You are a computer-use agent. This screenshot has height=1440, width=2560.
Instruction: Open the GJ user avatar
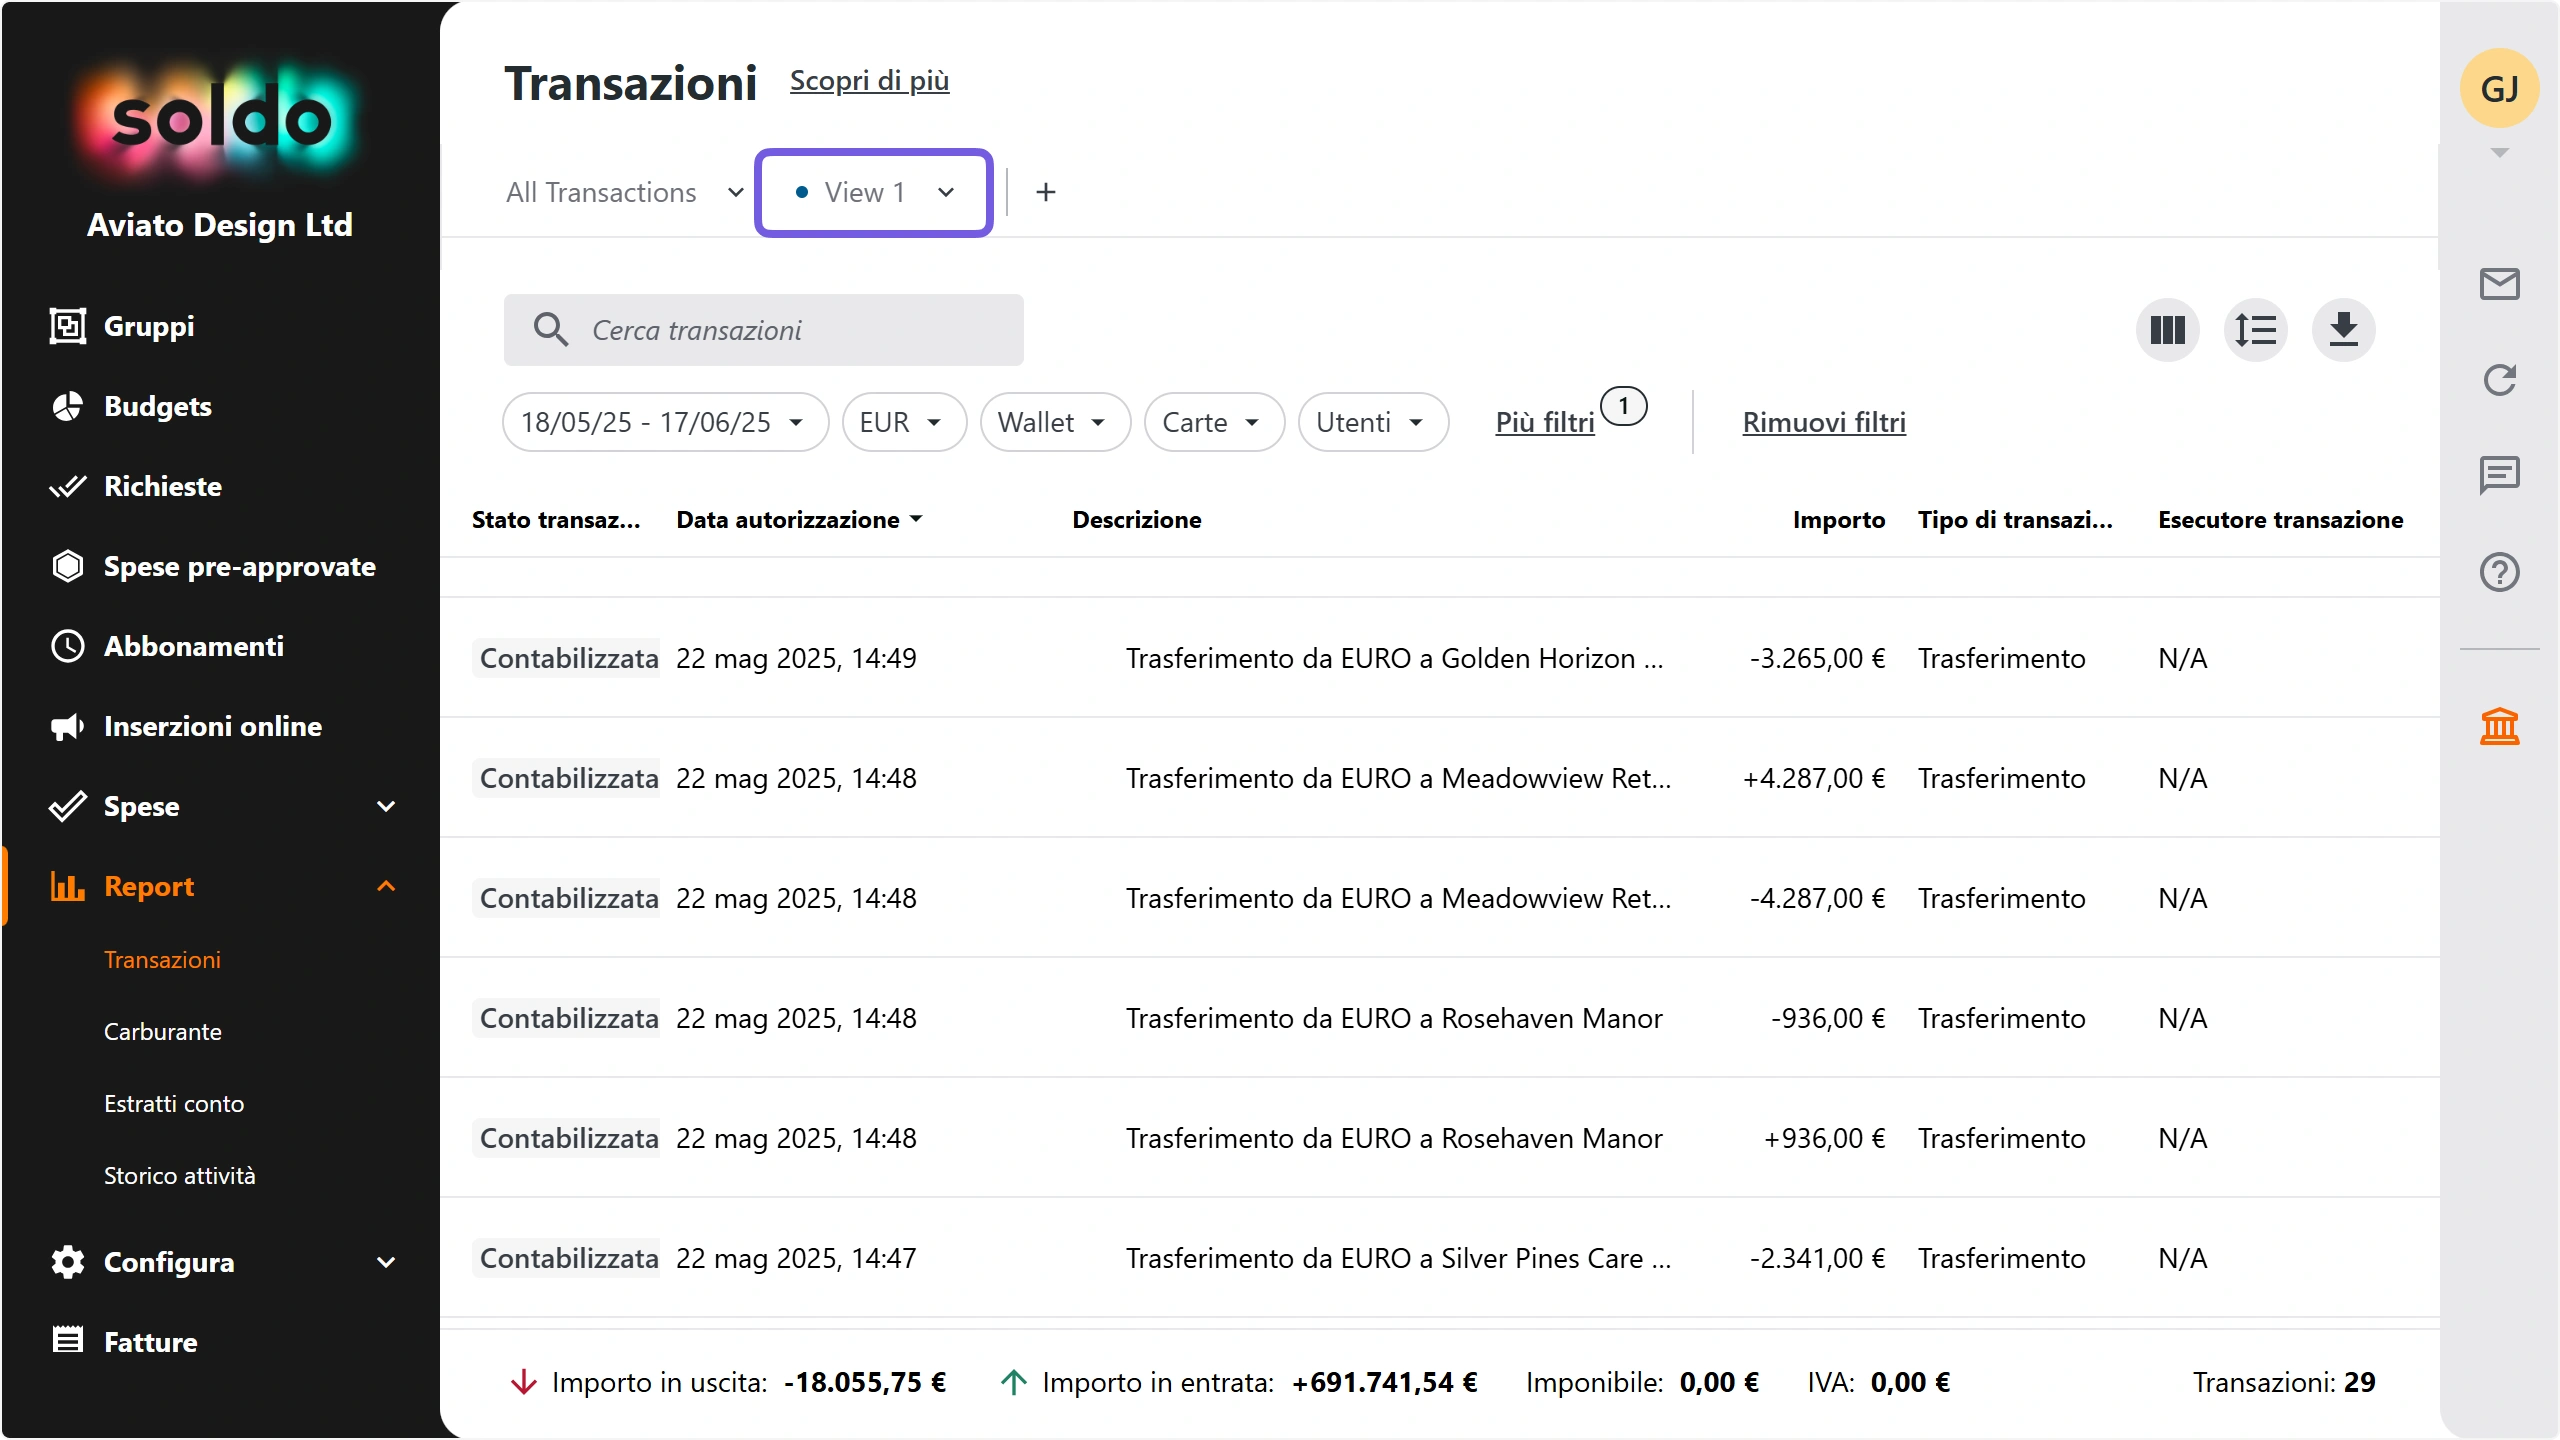2499,88
